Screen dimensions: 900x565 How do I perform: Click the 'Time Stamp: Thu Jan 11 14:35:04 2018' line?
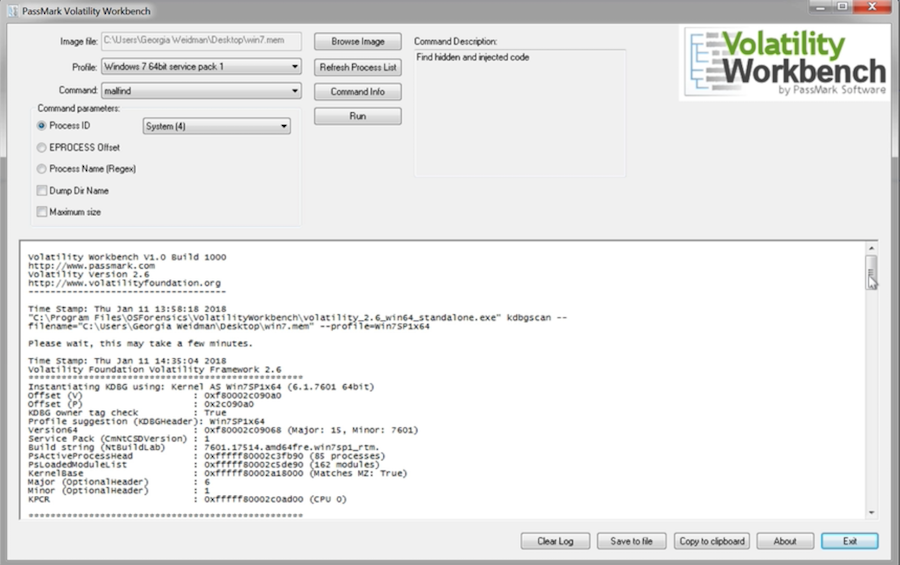point(127,361)
